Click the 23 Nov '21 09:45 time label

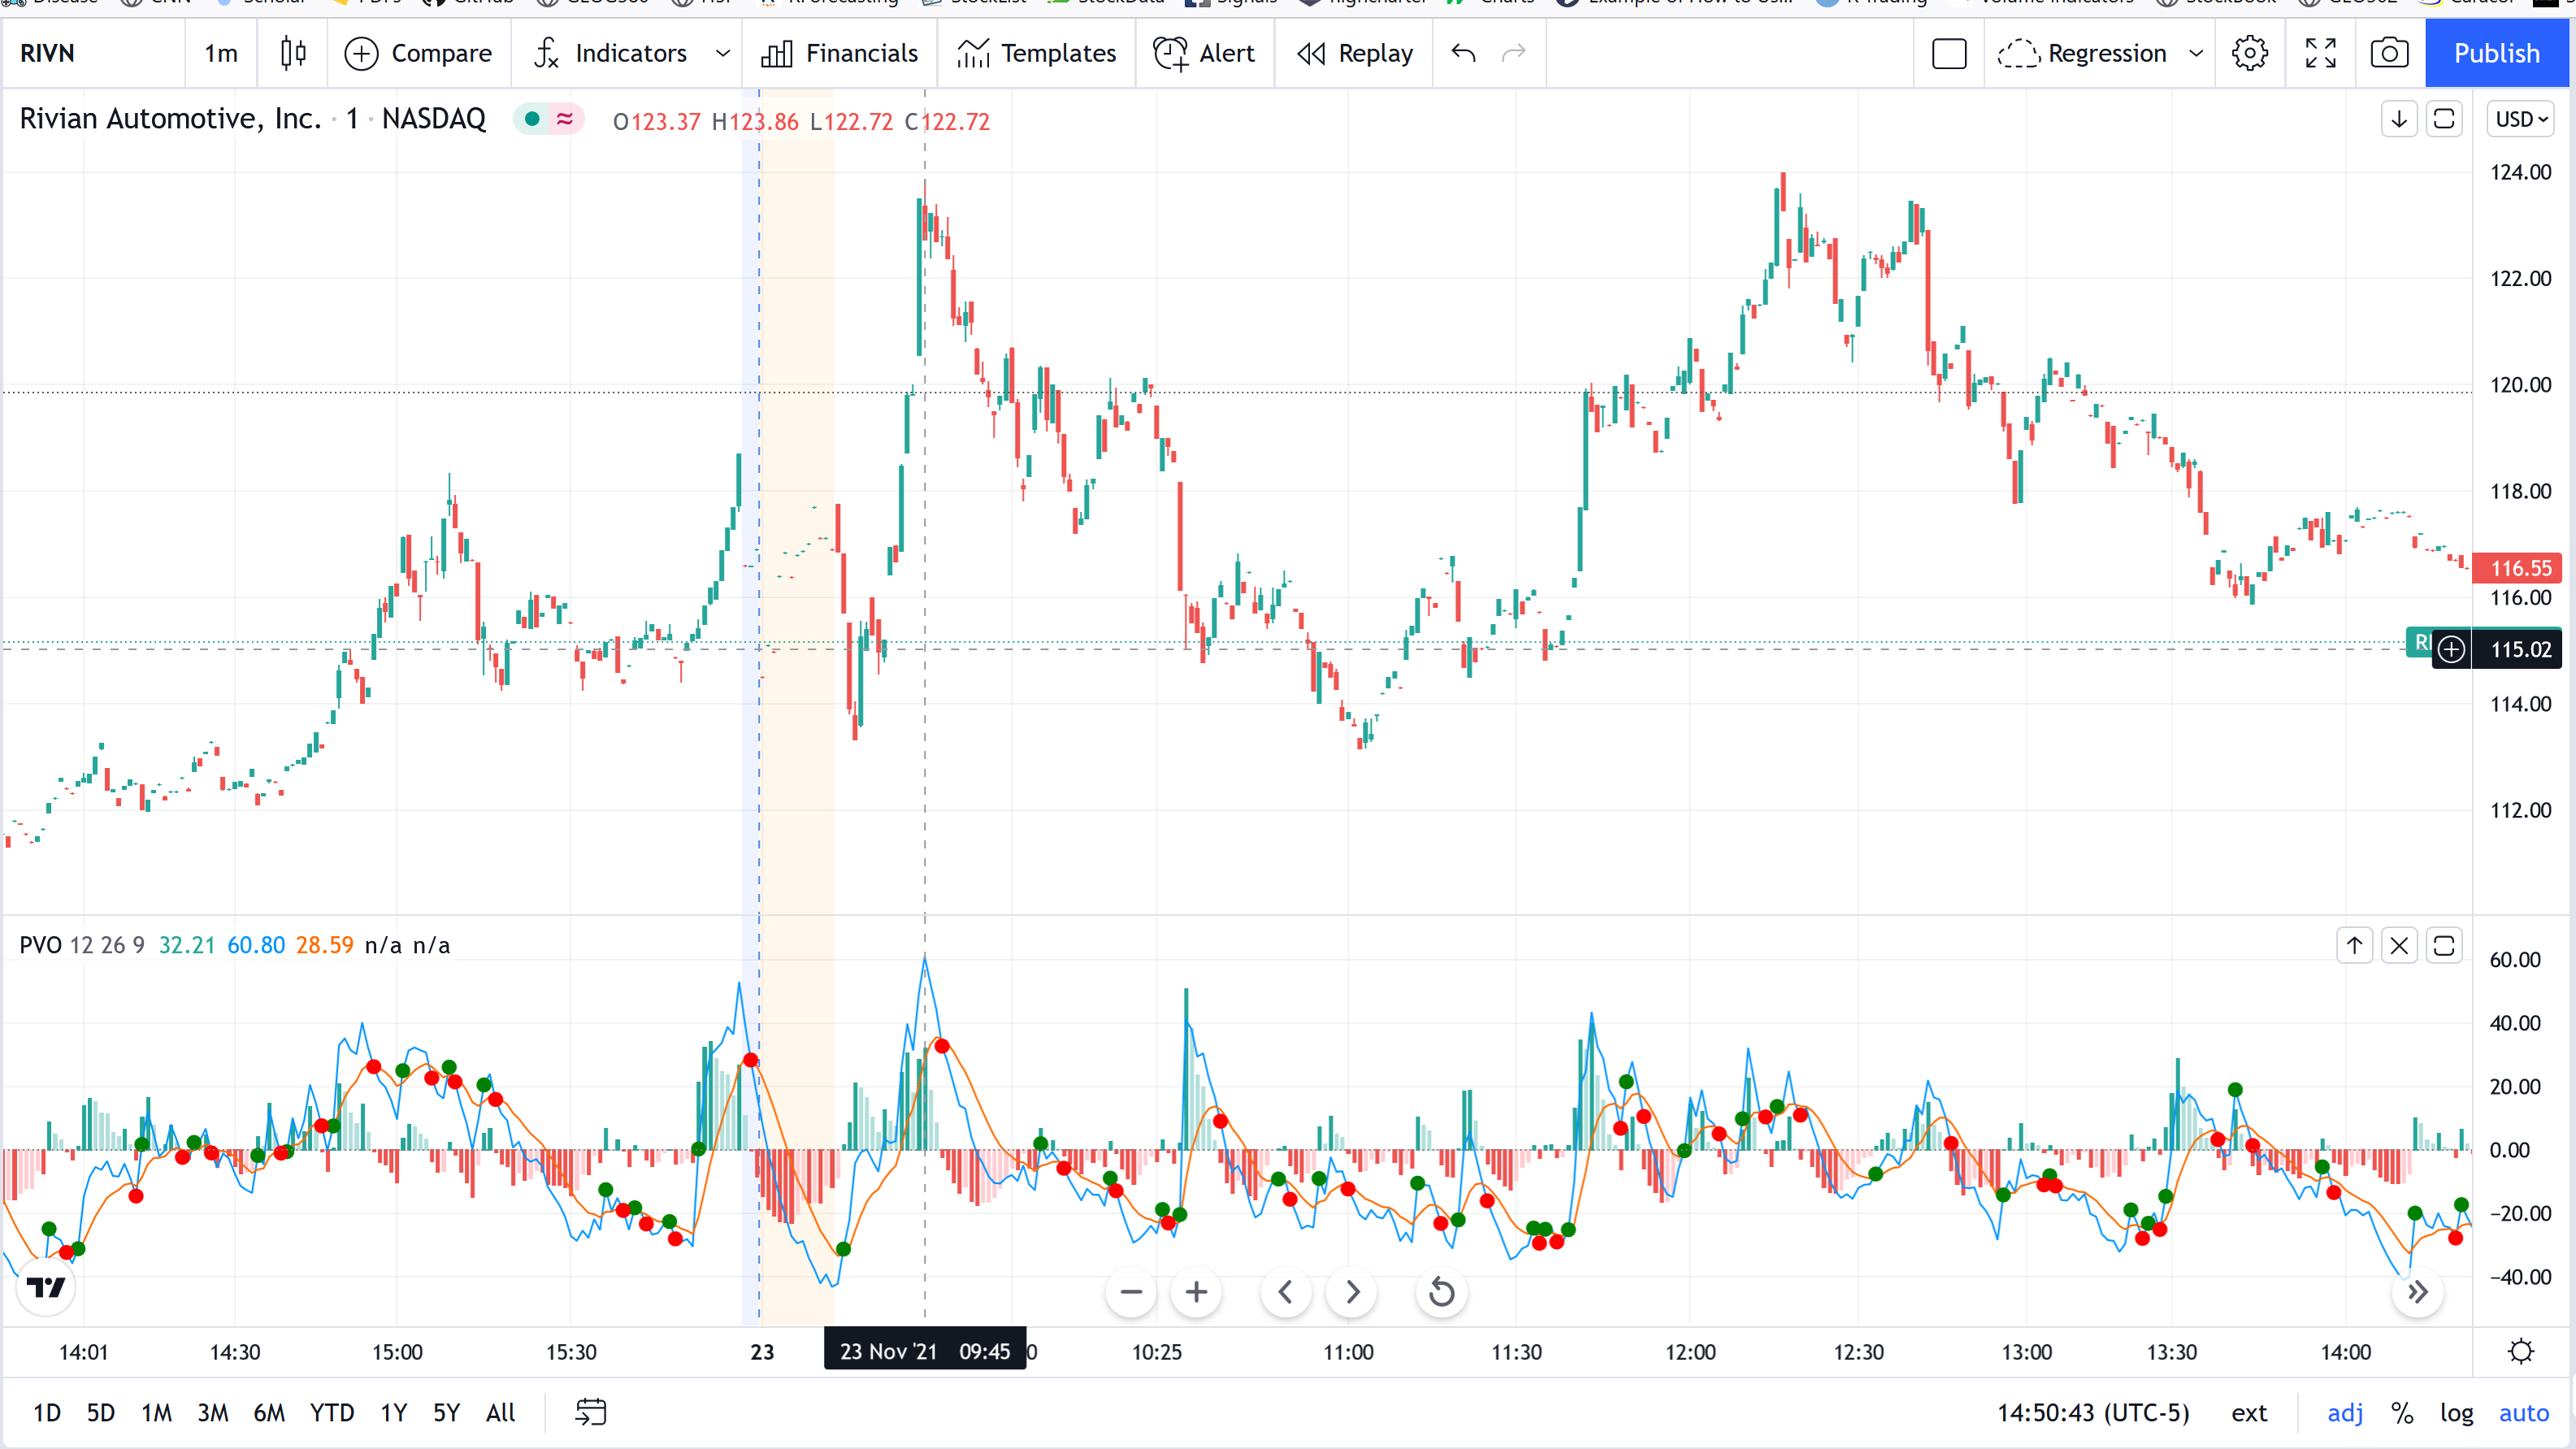924,1352
